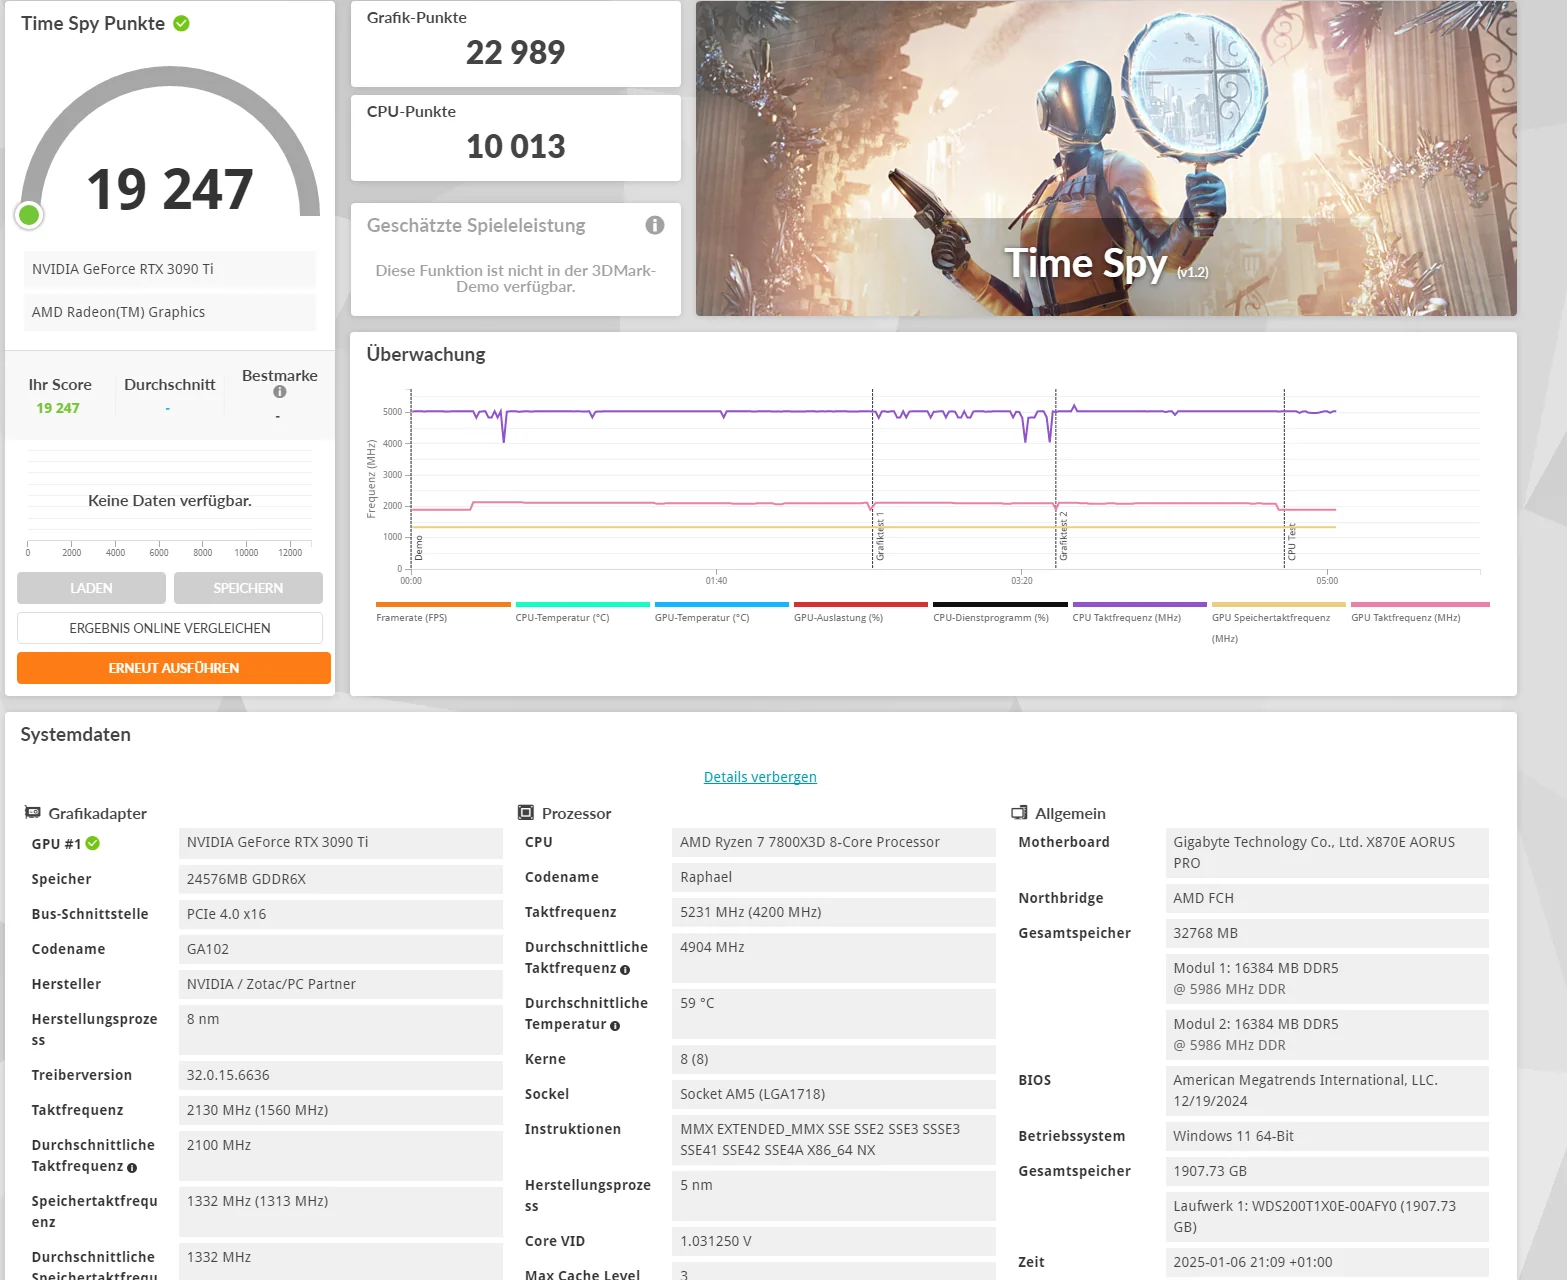Image resolution: width=1567 pixels, height=1280 pixels.
Task: Click the 4904 MHz average clock value
Action: [833, 958]
